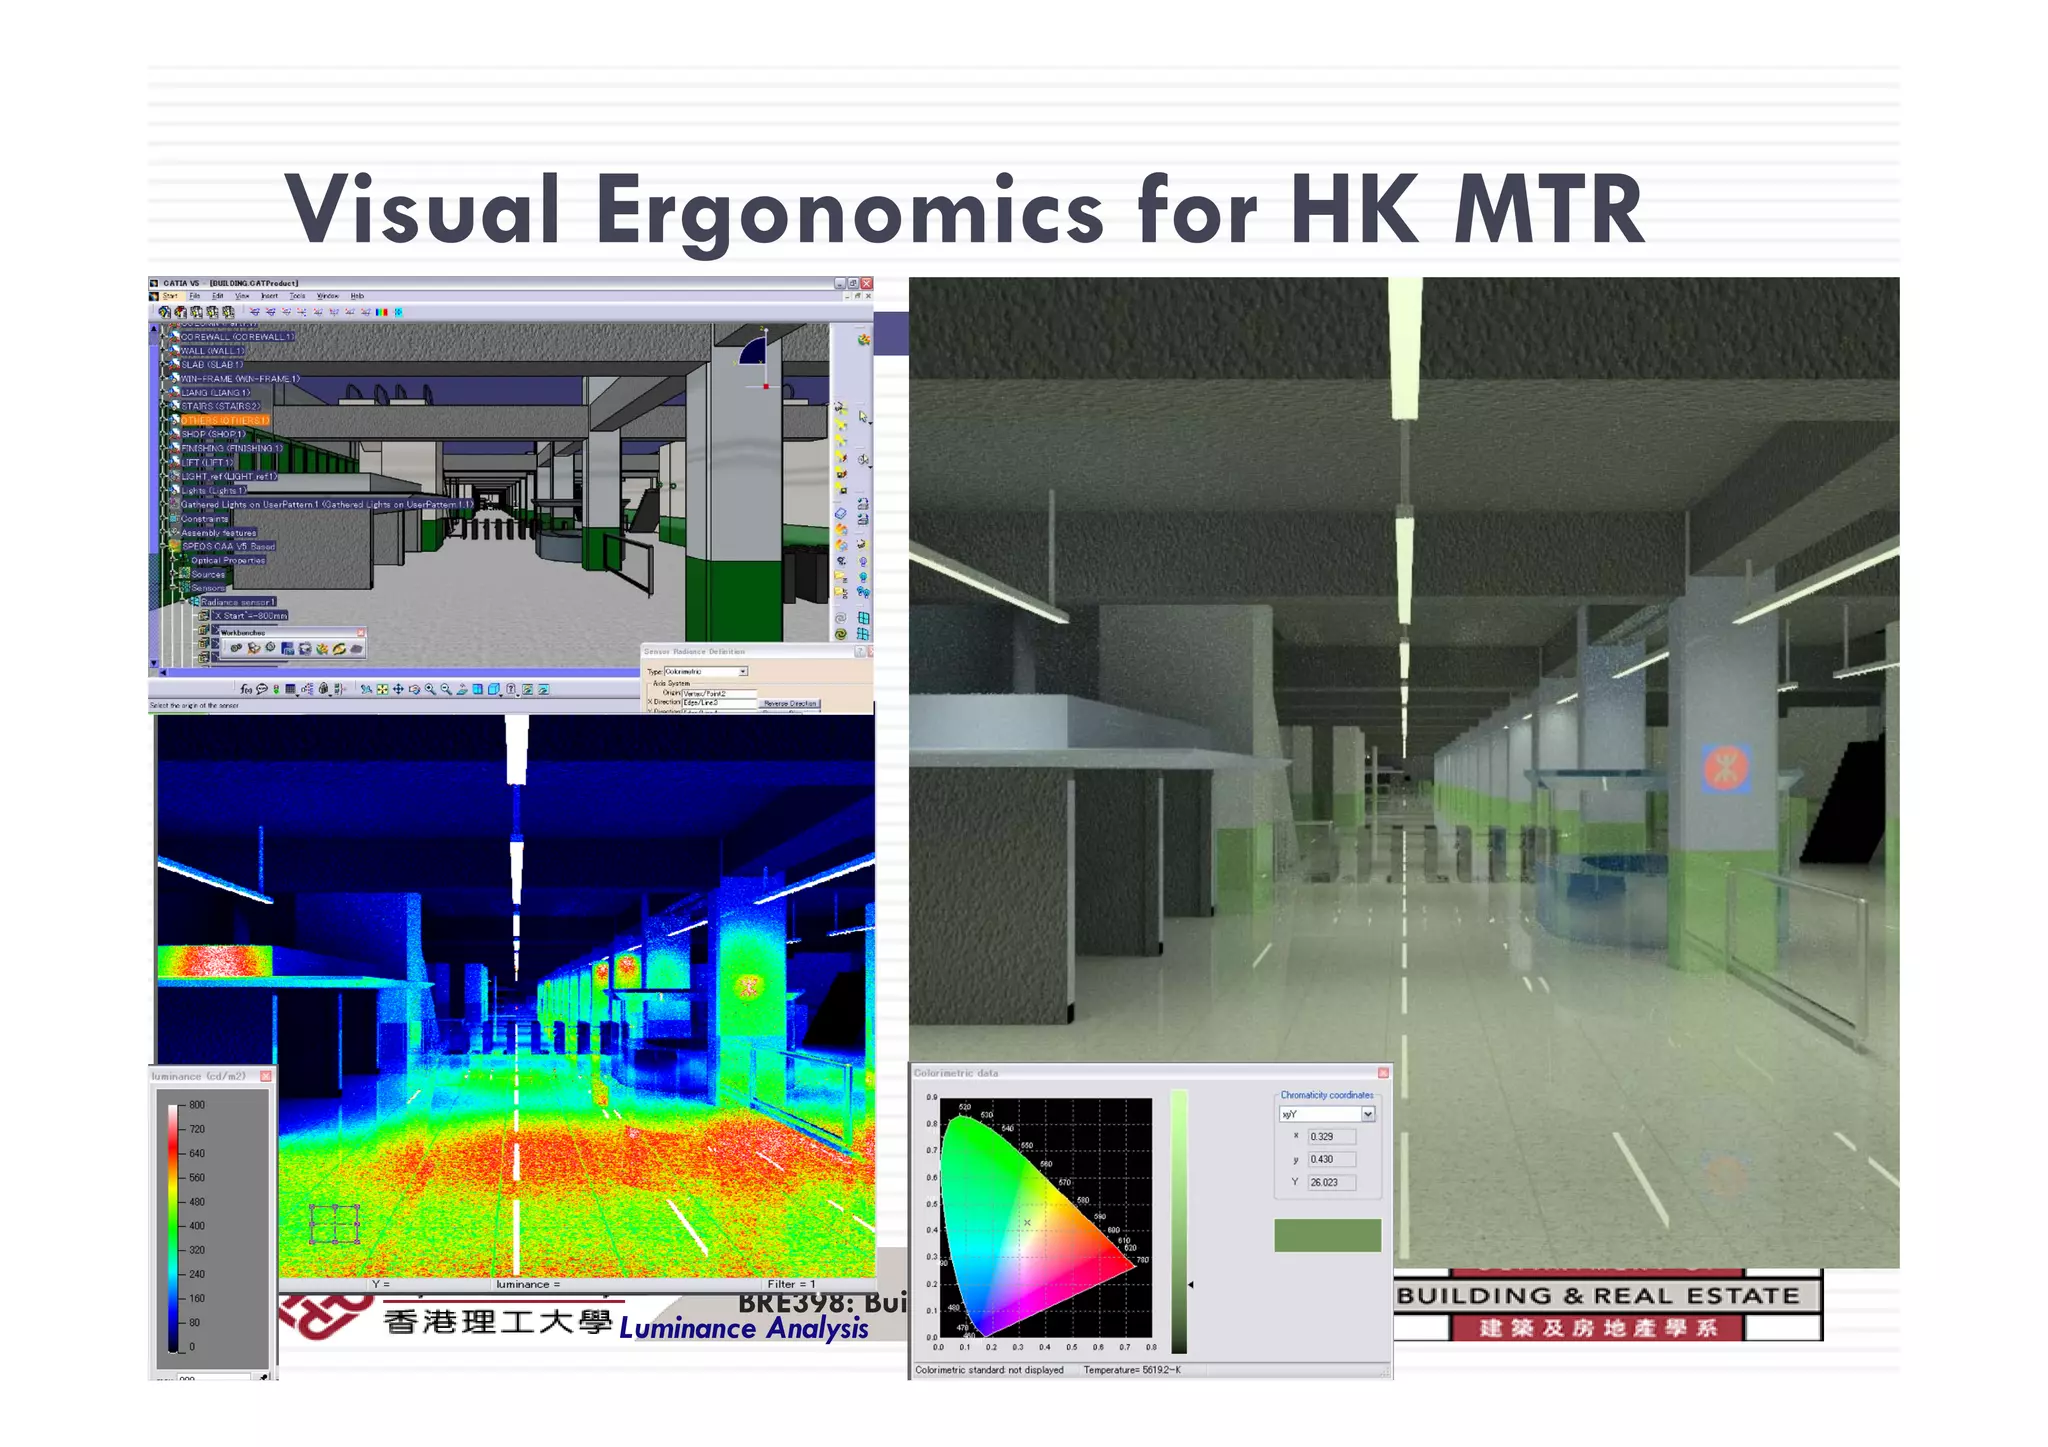
Task: Click first icon in Workbenches toolbar
Action: pos(236,648)
